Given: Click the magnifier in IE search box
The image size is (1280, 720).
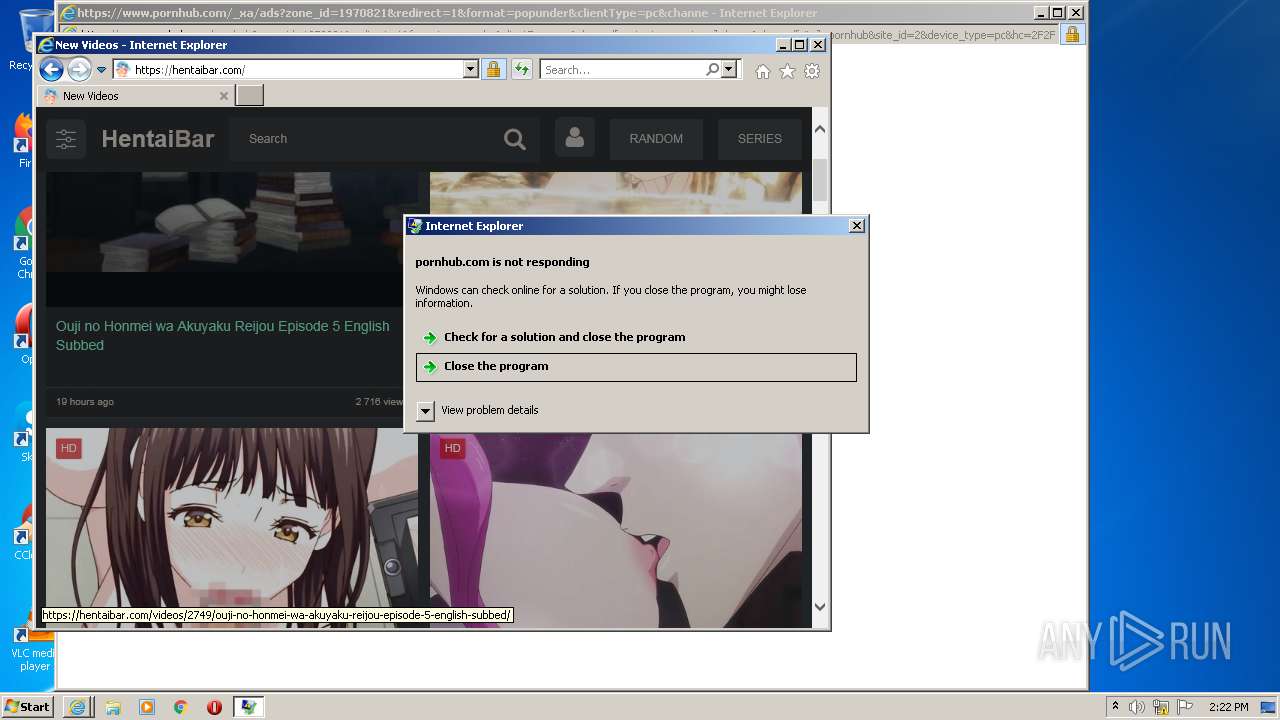Looking at the screenshot, I should point(712,69).
